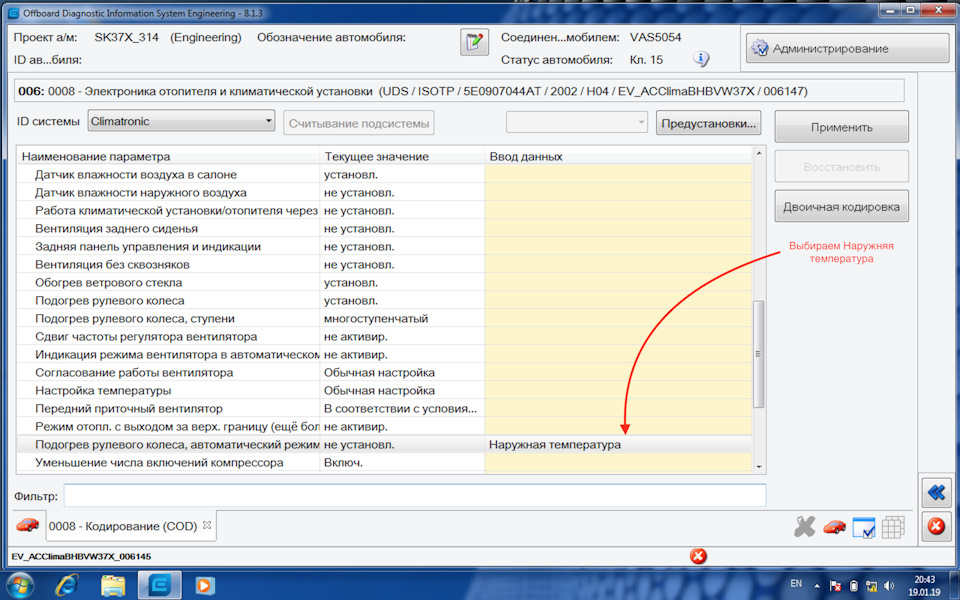Open the Администрирование panel
Image resolution: width=960 pixels, height=600 pixels.
click(847, 48)
